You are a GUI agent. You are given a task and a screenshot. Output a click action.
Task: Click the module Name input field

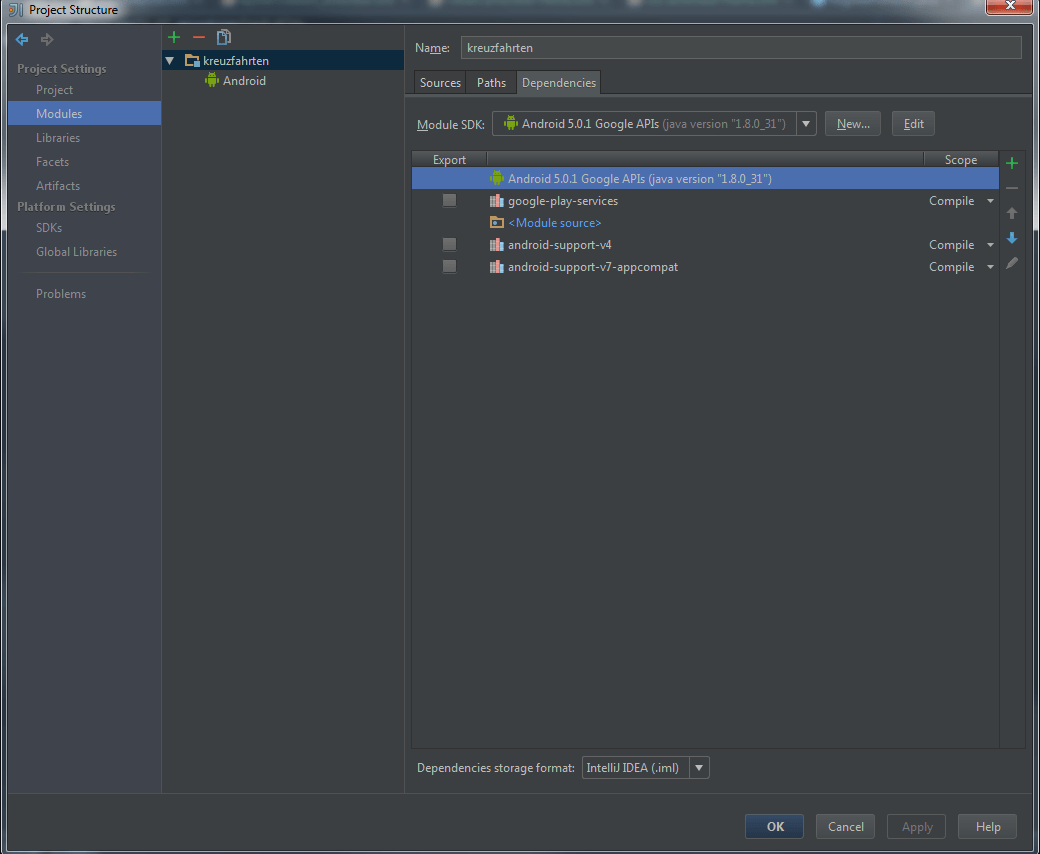click(x=741, y=48)
